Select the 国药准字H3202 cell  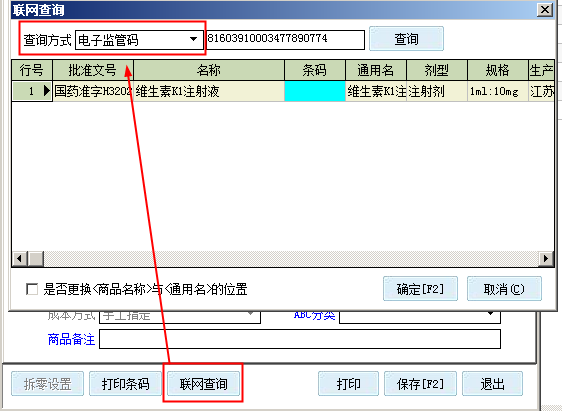click(93, 91)
